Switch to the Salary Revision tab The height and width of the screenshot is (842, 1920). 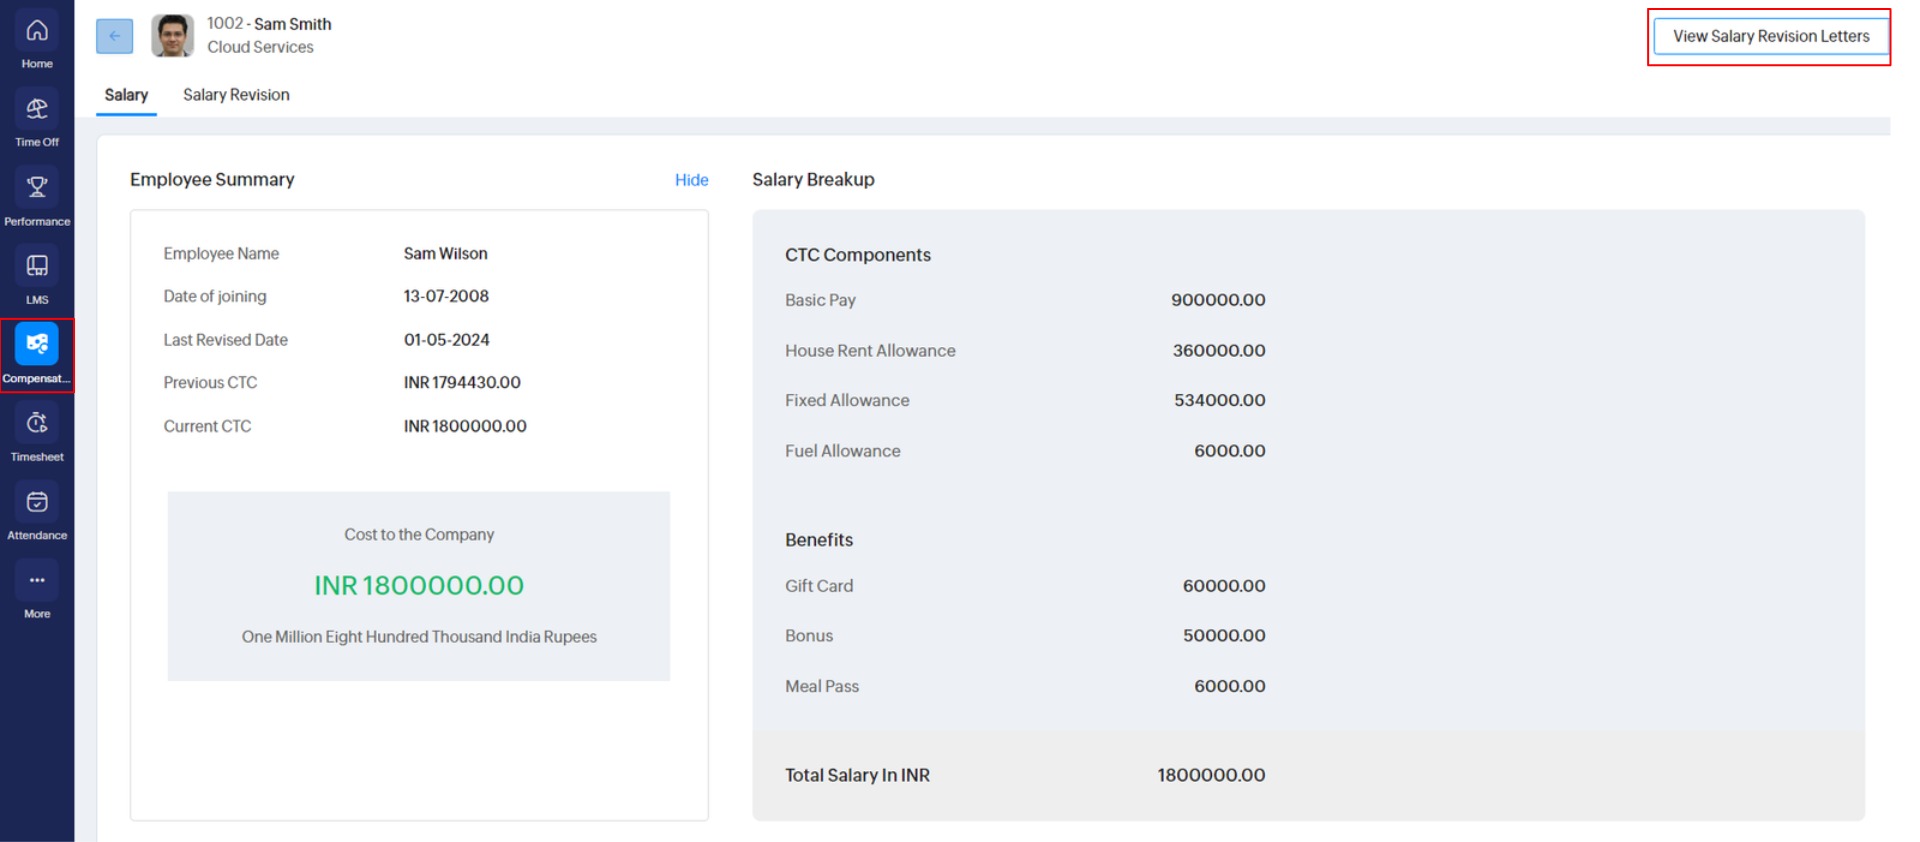236,95
